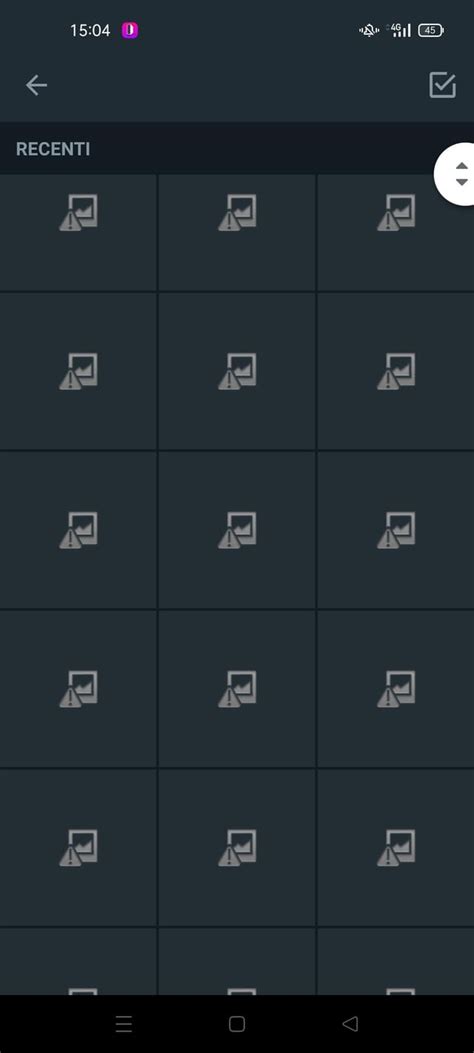
Task: Pick fourth row left image tile
Action: coord(78,688)
